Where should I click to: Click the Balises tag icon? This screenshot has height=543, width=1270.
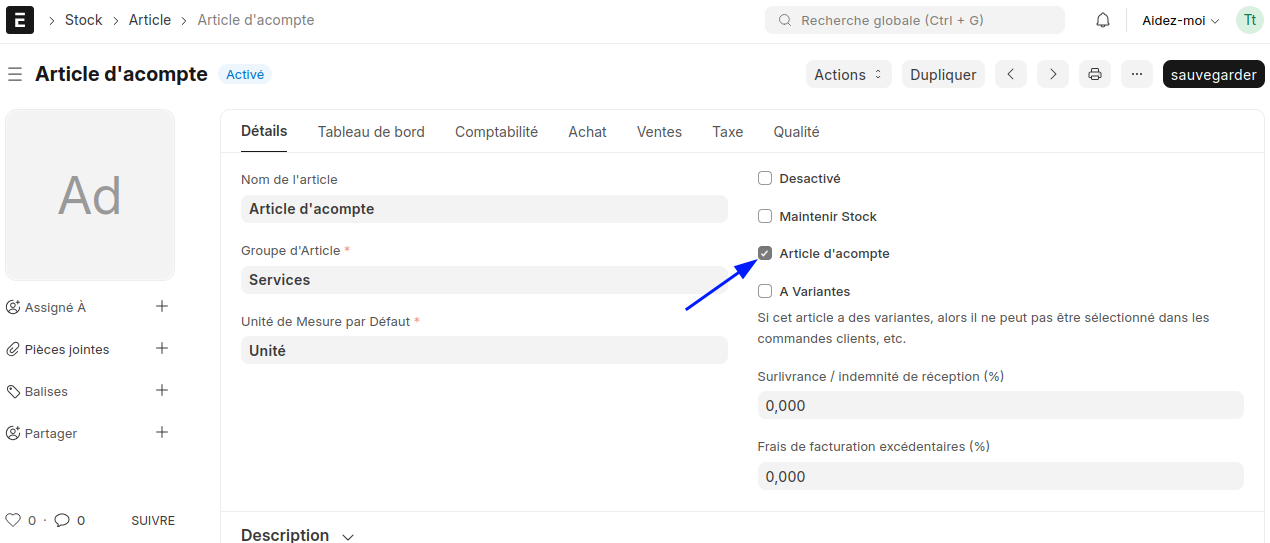click(13, 391)
